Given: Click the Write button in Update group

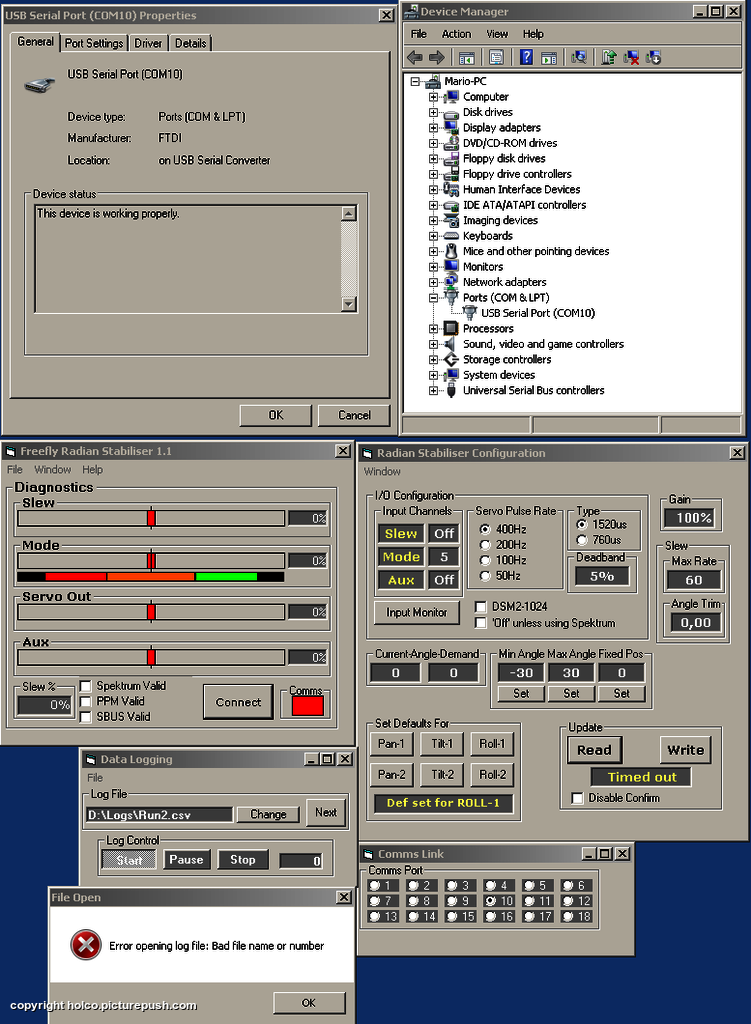Looking at the screenshot, I should [685, 750].
